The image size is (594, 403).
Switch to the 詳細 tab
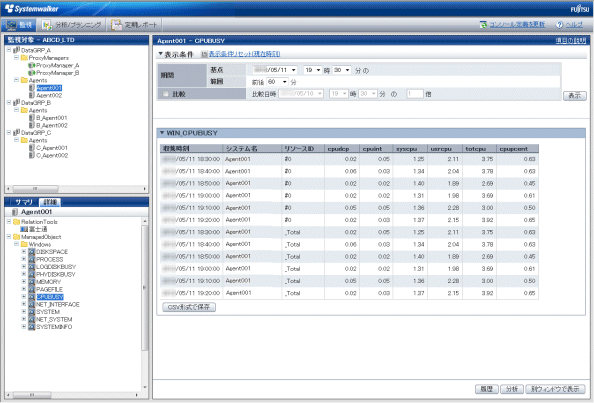click(50, 202)
